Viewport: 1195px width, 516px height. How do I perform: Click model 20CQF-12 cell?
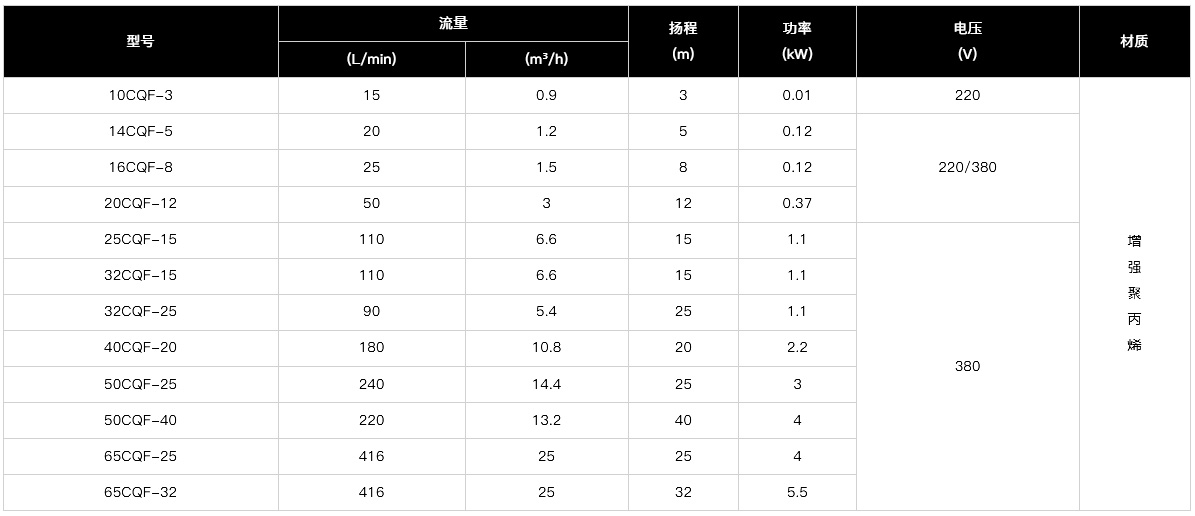140,204
